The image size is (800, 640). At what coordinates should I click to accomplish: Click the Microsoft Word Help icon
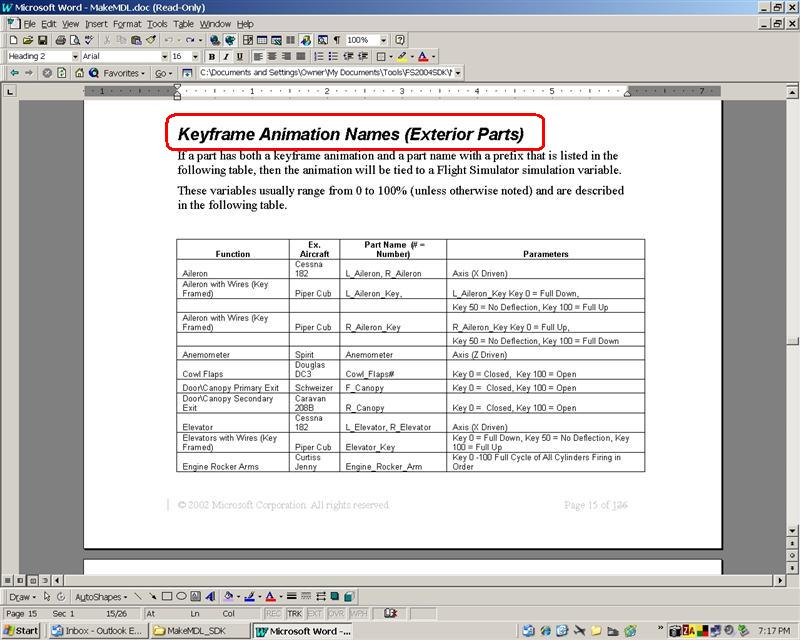click(x=400, y=40)
